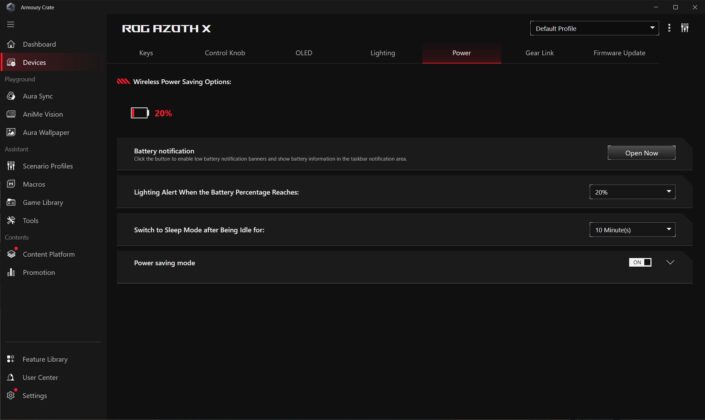This screenshot has height=420, width=705.
Task: Click the Dashboard home icon
Action: pos(11,44)
